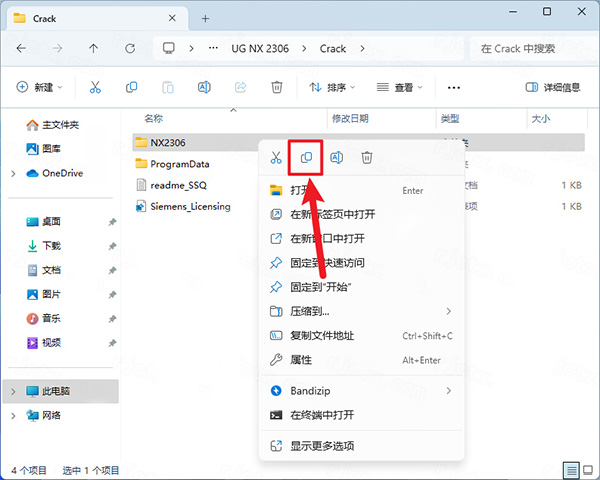Switch to large thumbnails view in the status bar

588,470
